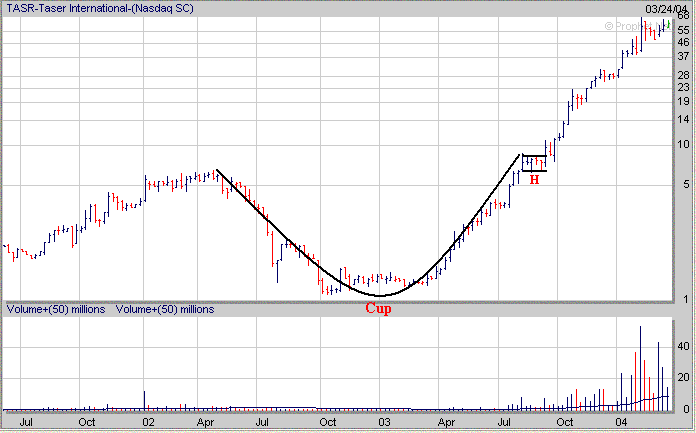The height and width of the screenshot is (433, 696).
Task: Select the 23 price axis label
Action: click(684, 87)
